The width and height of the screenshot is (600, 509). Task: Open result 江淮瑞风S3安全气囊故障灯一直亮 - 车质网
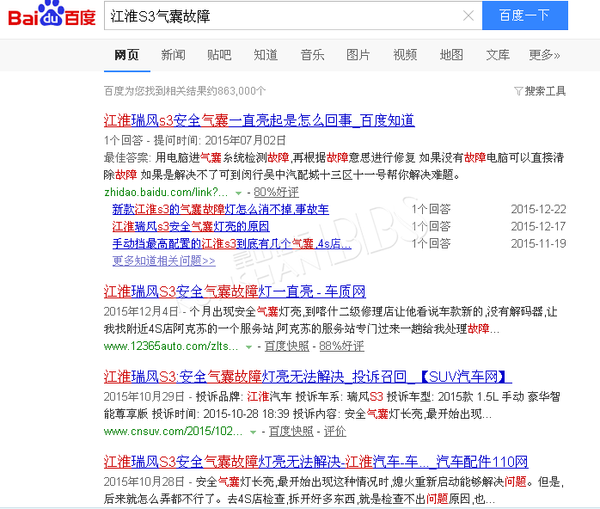(x=235, y=292)
